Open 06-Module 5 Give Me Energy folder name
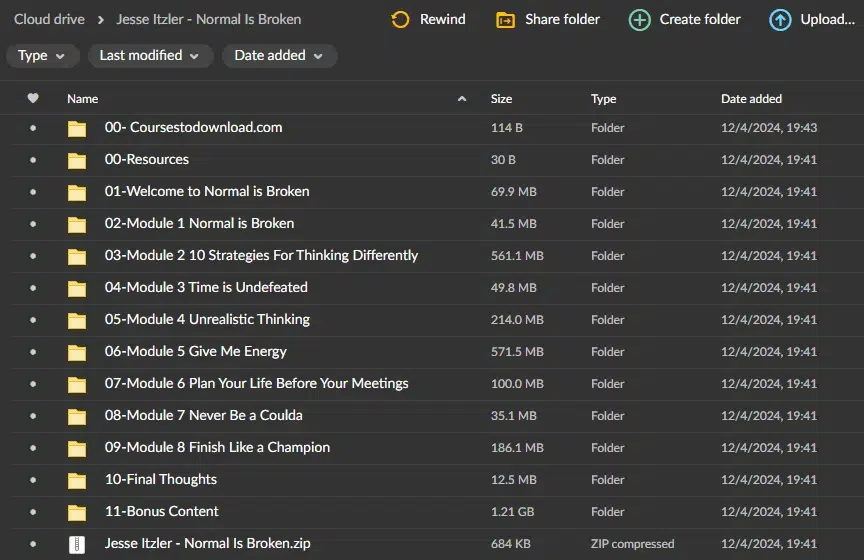 point(196,352)
